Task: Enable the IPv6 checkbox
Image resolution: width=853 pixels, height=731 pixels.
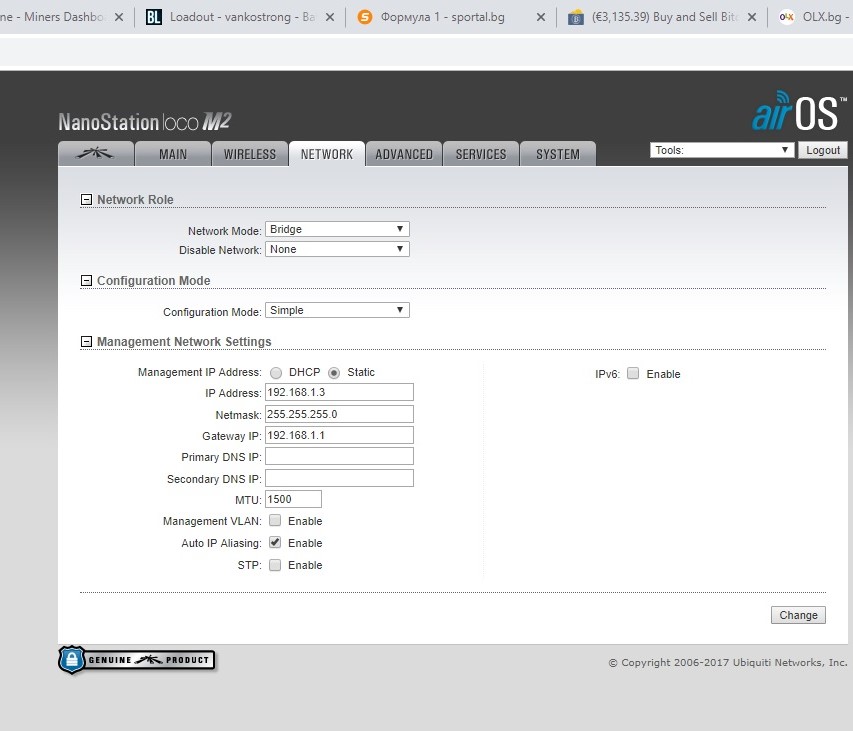Action: tap(633, 373)
